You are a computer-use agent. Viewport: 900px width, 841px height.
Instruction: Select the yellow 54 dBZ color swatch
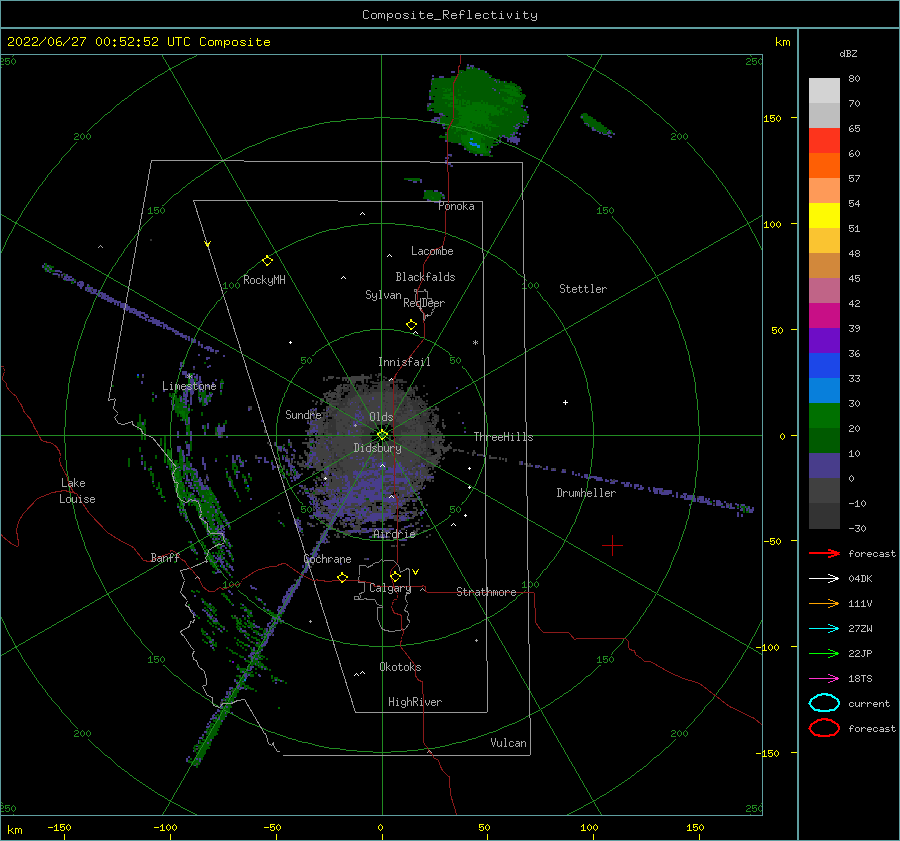click(x=824, y=216)
